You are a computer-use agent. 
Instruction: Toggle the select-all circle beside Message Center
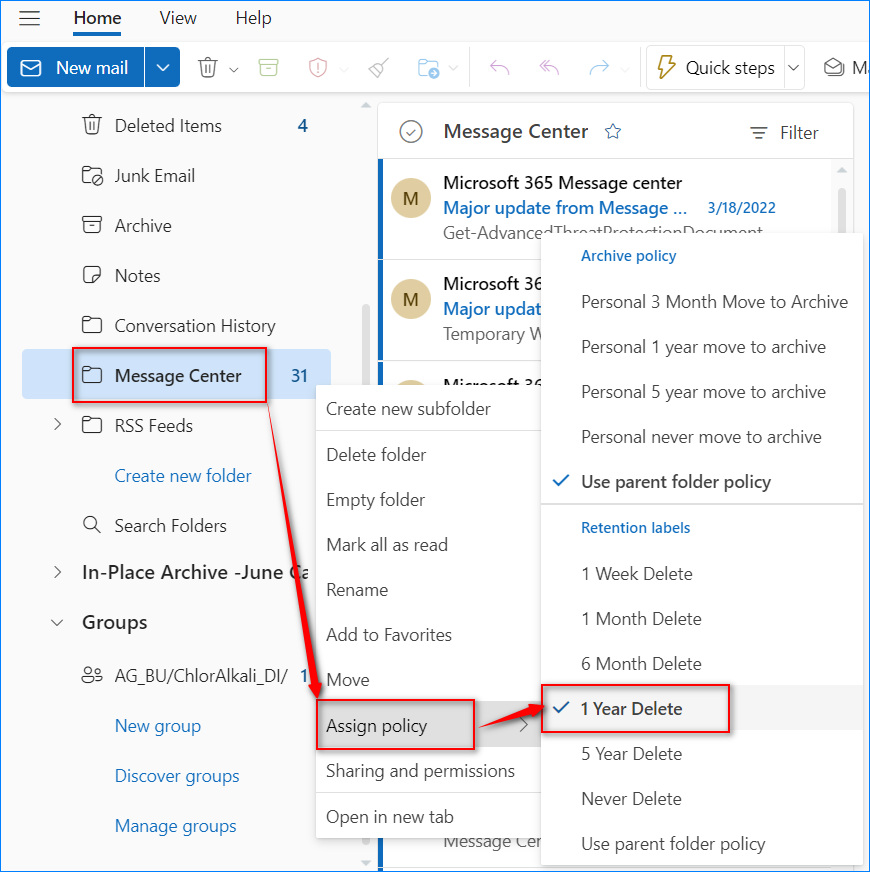coord(411,132)
